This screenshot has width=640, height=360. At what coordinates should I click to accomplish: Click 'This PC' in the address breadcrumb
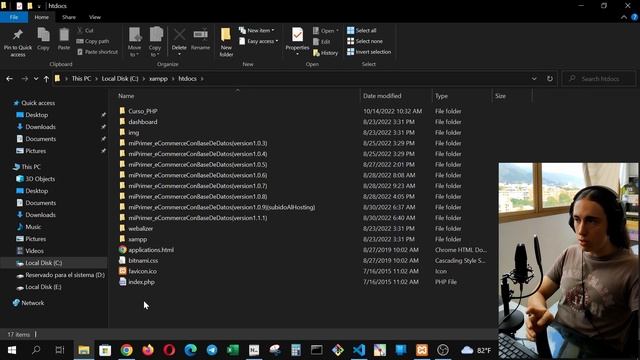81,79
